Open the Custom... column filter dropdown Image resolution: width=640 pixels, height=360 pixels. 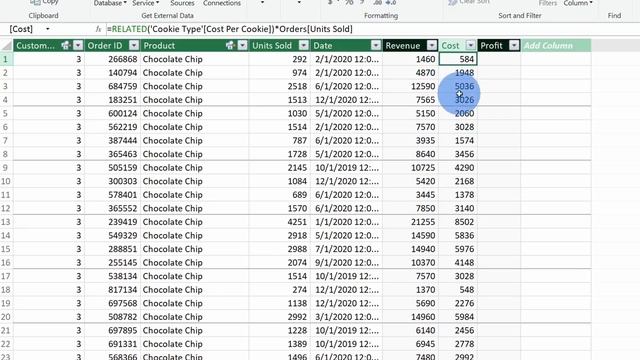coord(78,45)
